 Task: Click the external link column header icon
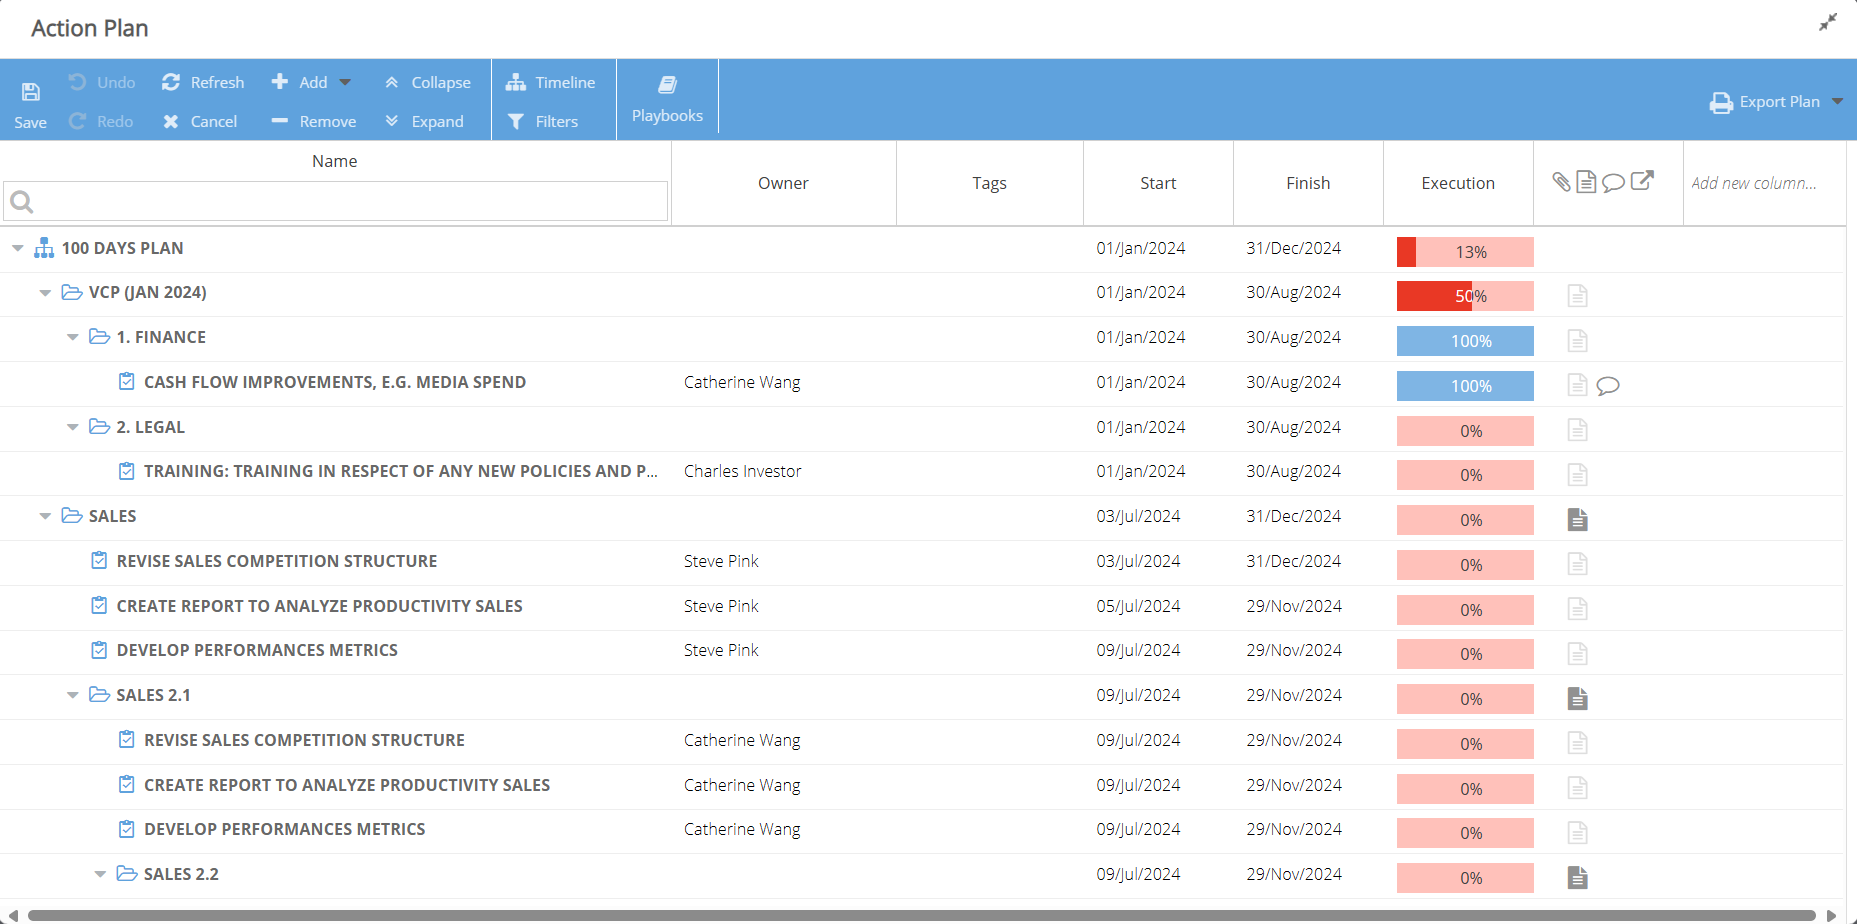(1642, 180)
